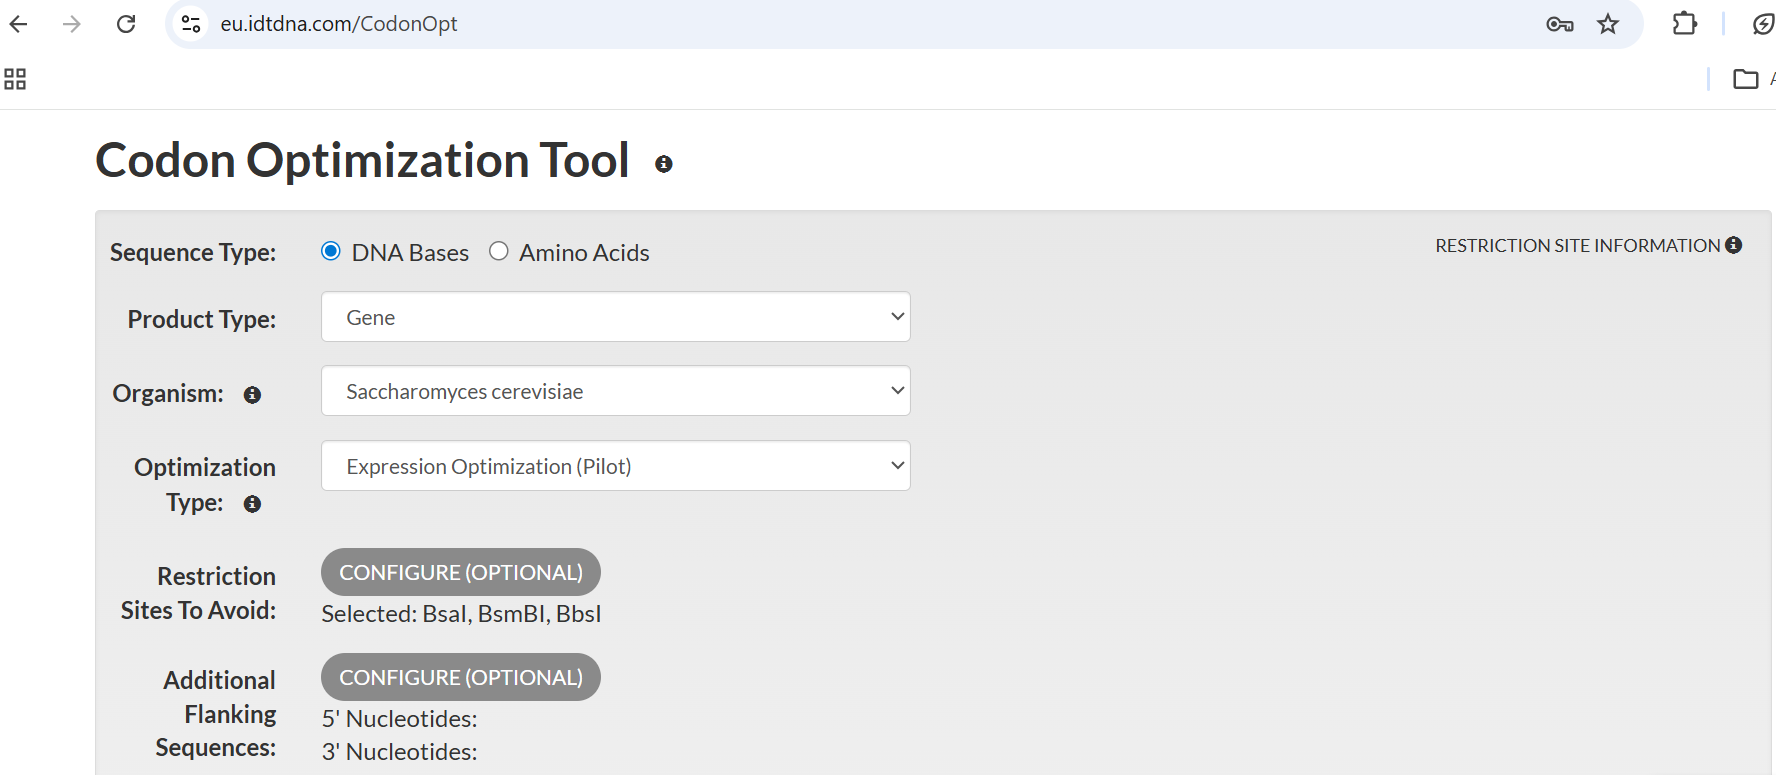Click the 'Selected: BsaI, BsmBI, BbsI' text
Viewport: 1776px width, 775px height.
click(461, 614)
